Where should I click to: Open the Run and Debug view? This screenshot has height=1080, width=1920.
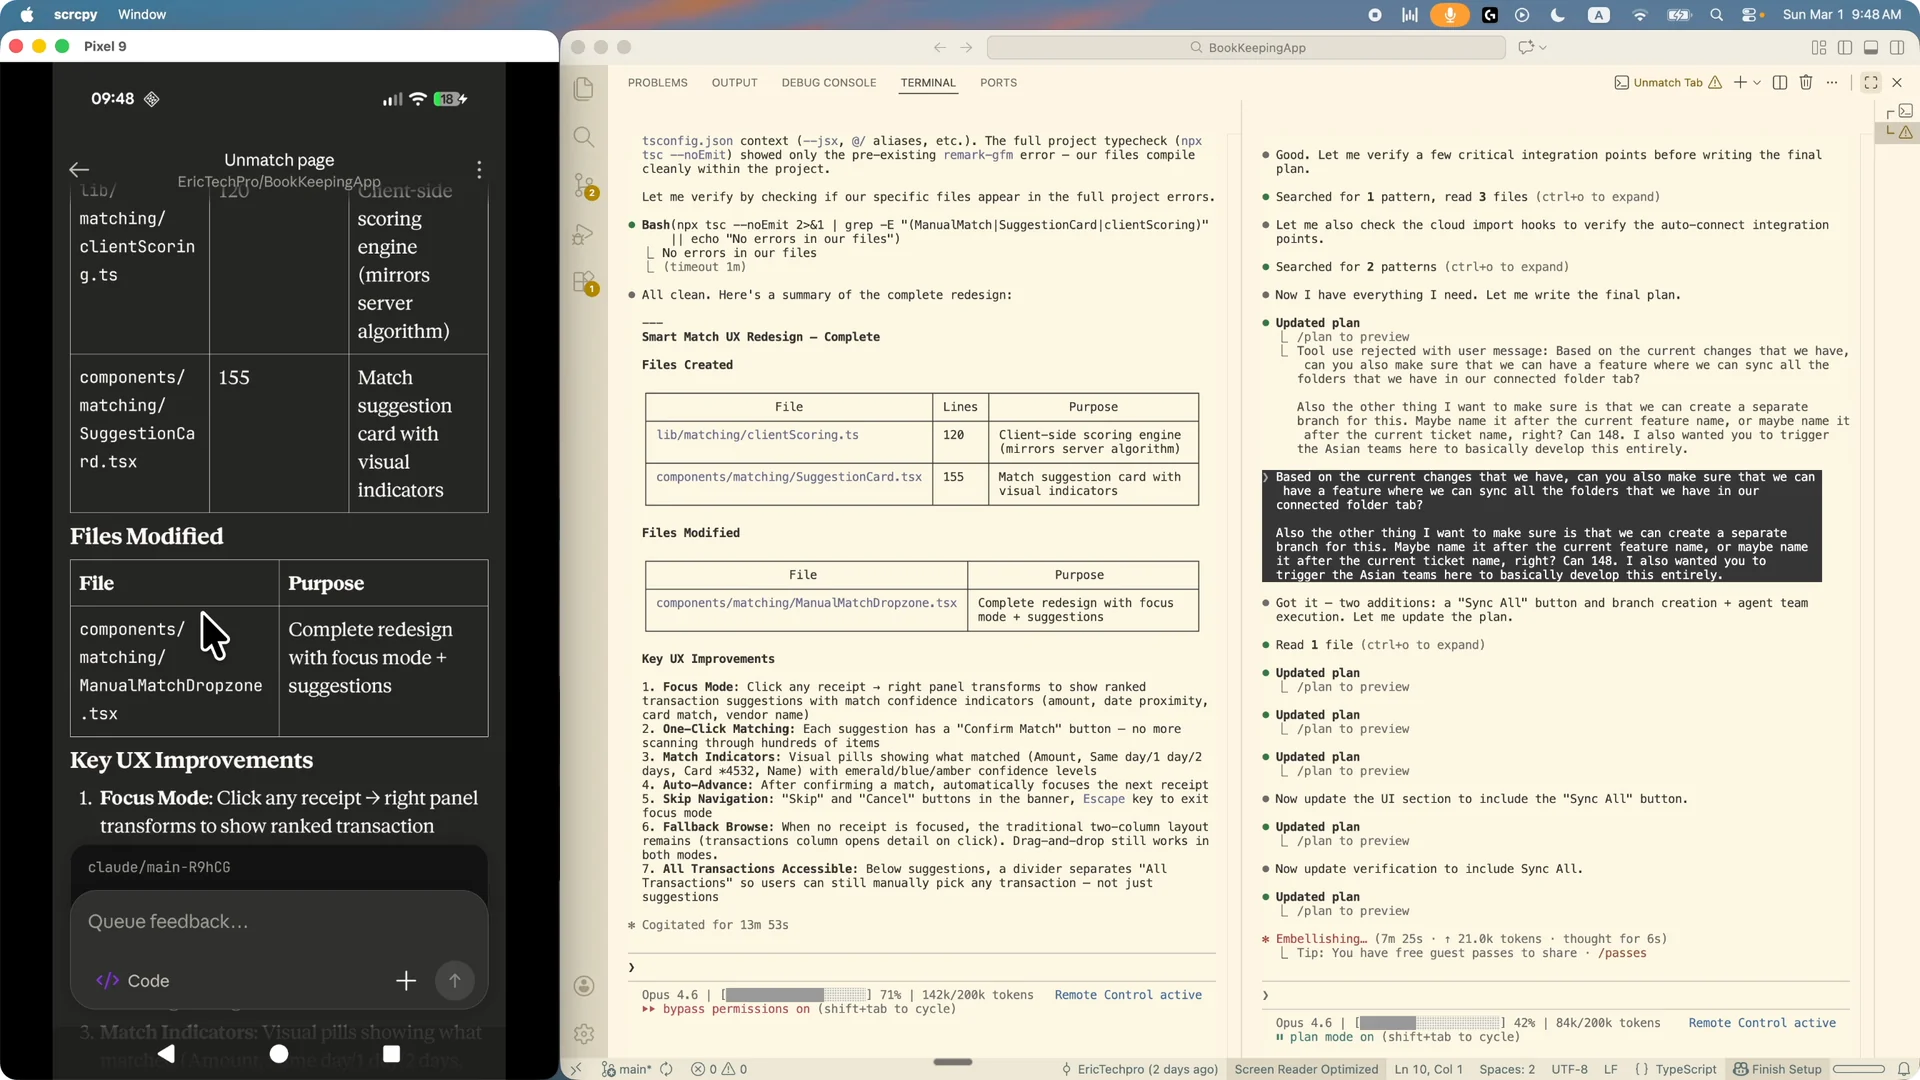(x=584, y=234)
